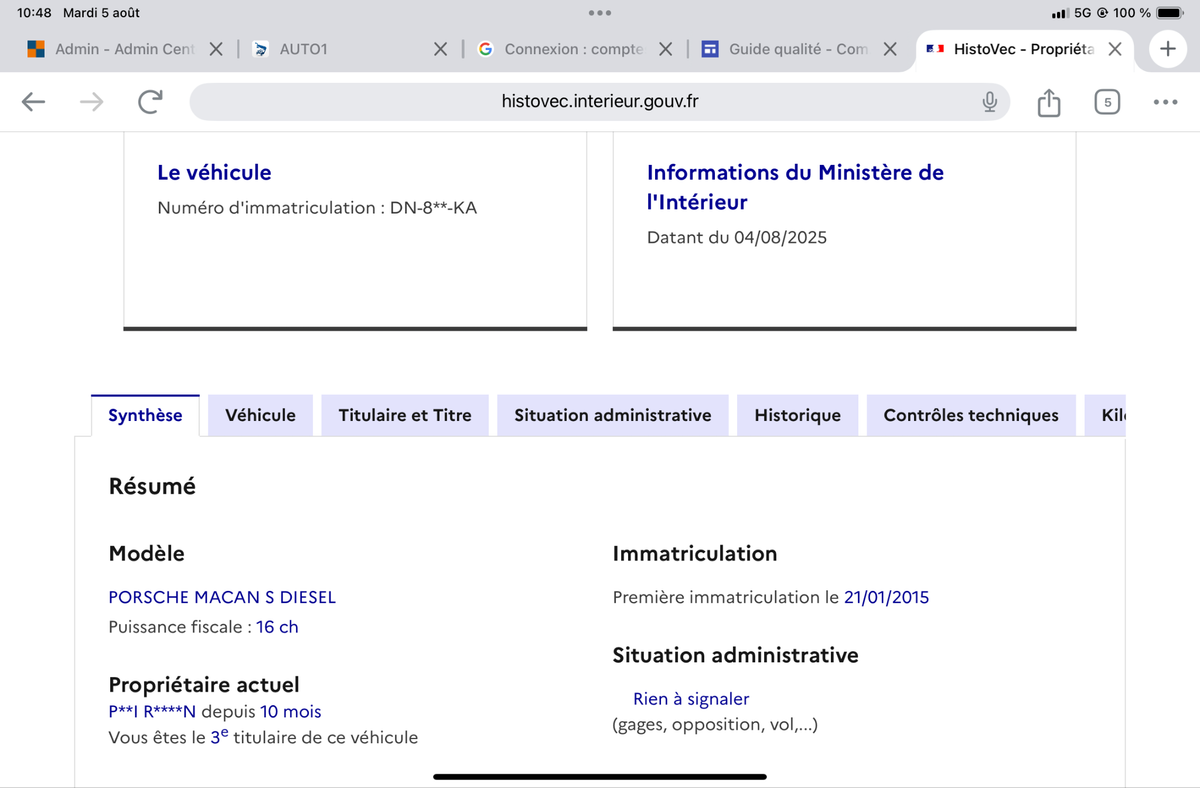Screen dimensions: 1200x788
Task: Tap the three-dot multitasking control at top
Action: click(600, 13)
